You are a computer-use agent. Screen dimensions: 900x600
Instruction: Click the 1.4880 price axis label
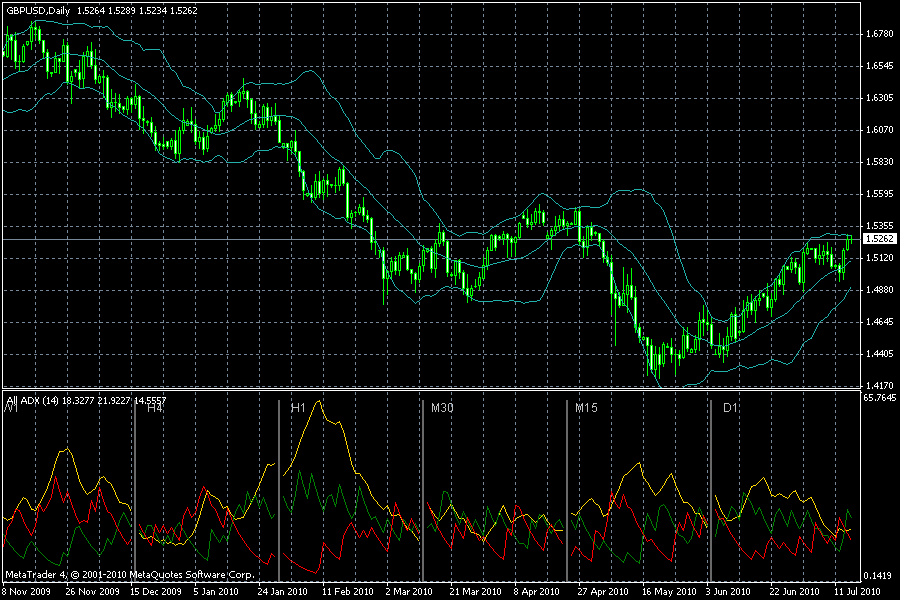pos(880,290)
